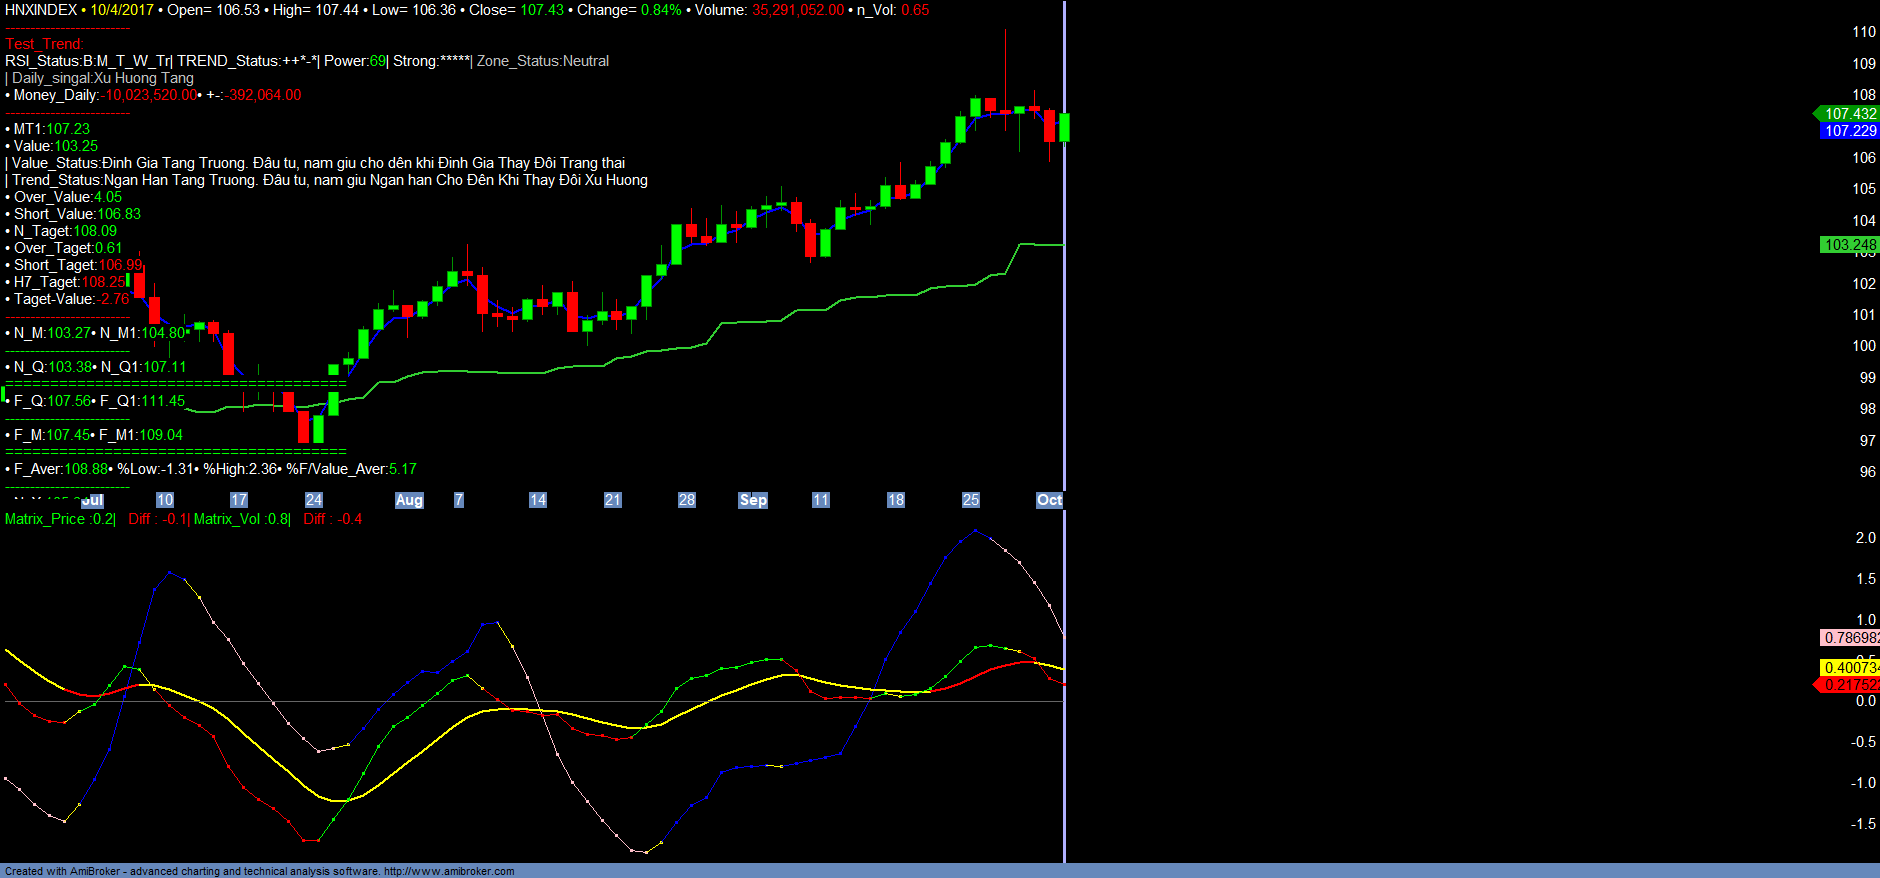Screen dimensions: 1880x878
Task: Open the amibroker.com link in footer
Action: point(449,871)
